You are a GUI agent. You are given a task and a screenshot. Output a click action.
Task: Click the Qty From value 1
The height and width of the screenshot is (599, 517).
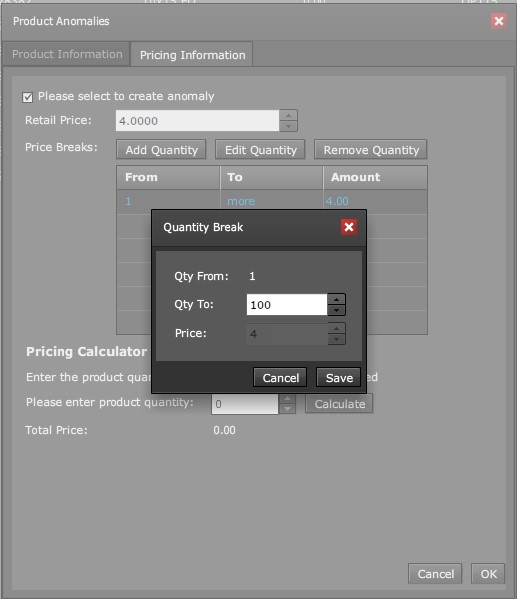(252, 276)
